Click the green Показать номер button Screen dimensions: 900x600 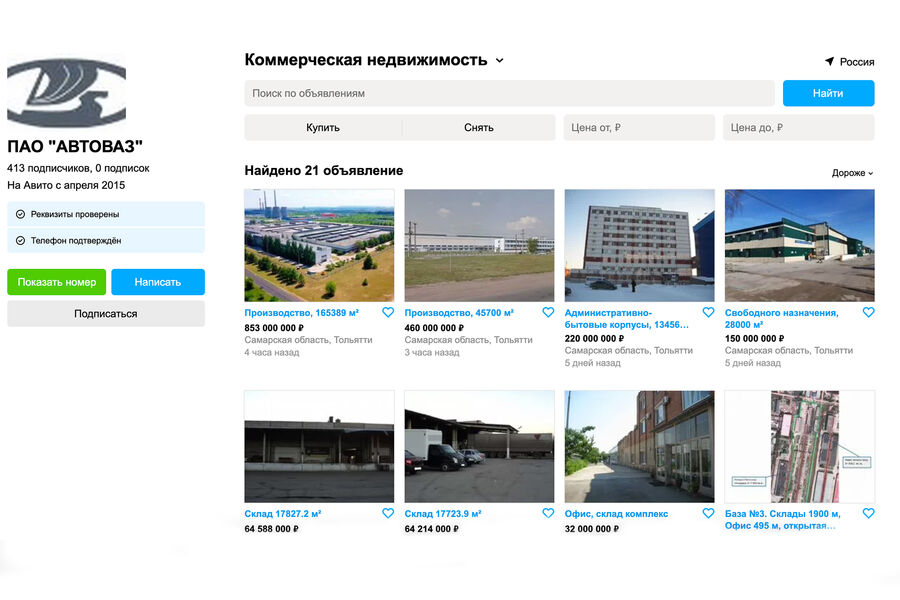click(56, 282)
